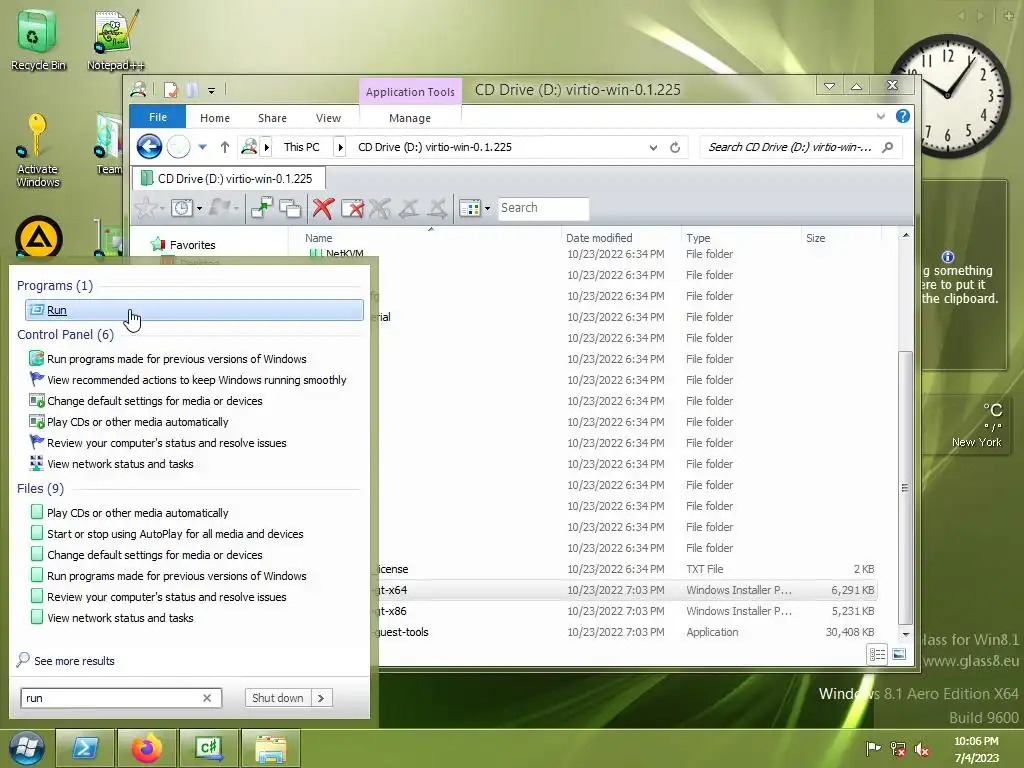Switch to the Home ribbon tab
The width and height of the screenshot is (1024, 768).
[x=215, y=118]
